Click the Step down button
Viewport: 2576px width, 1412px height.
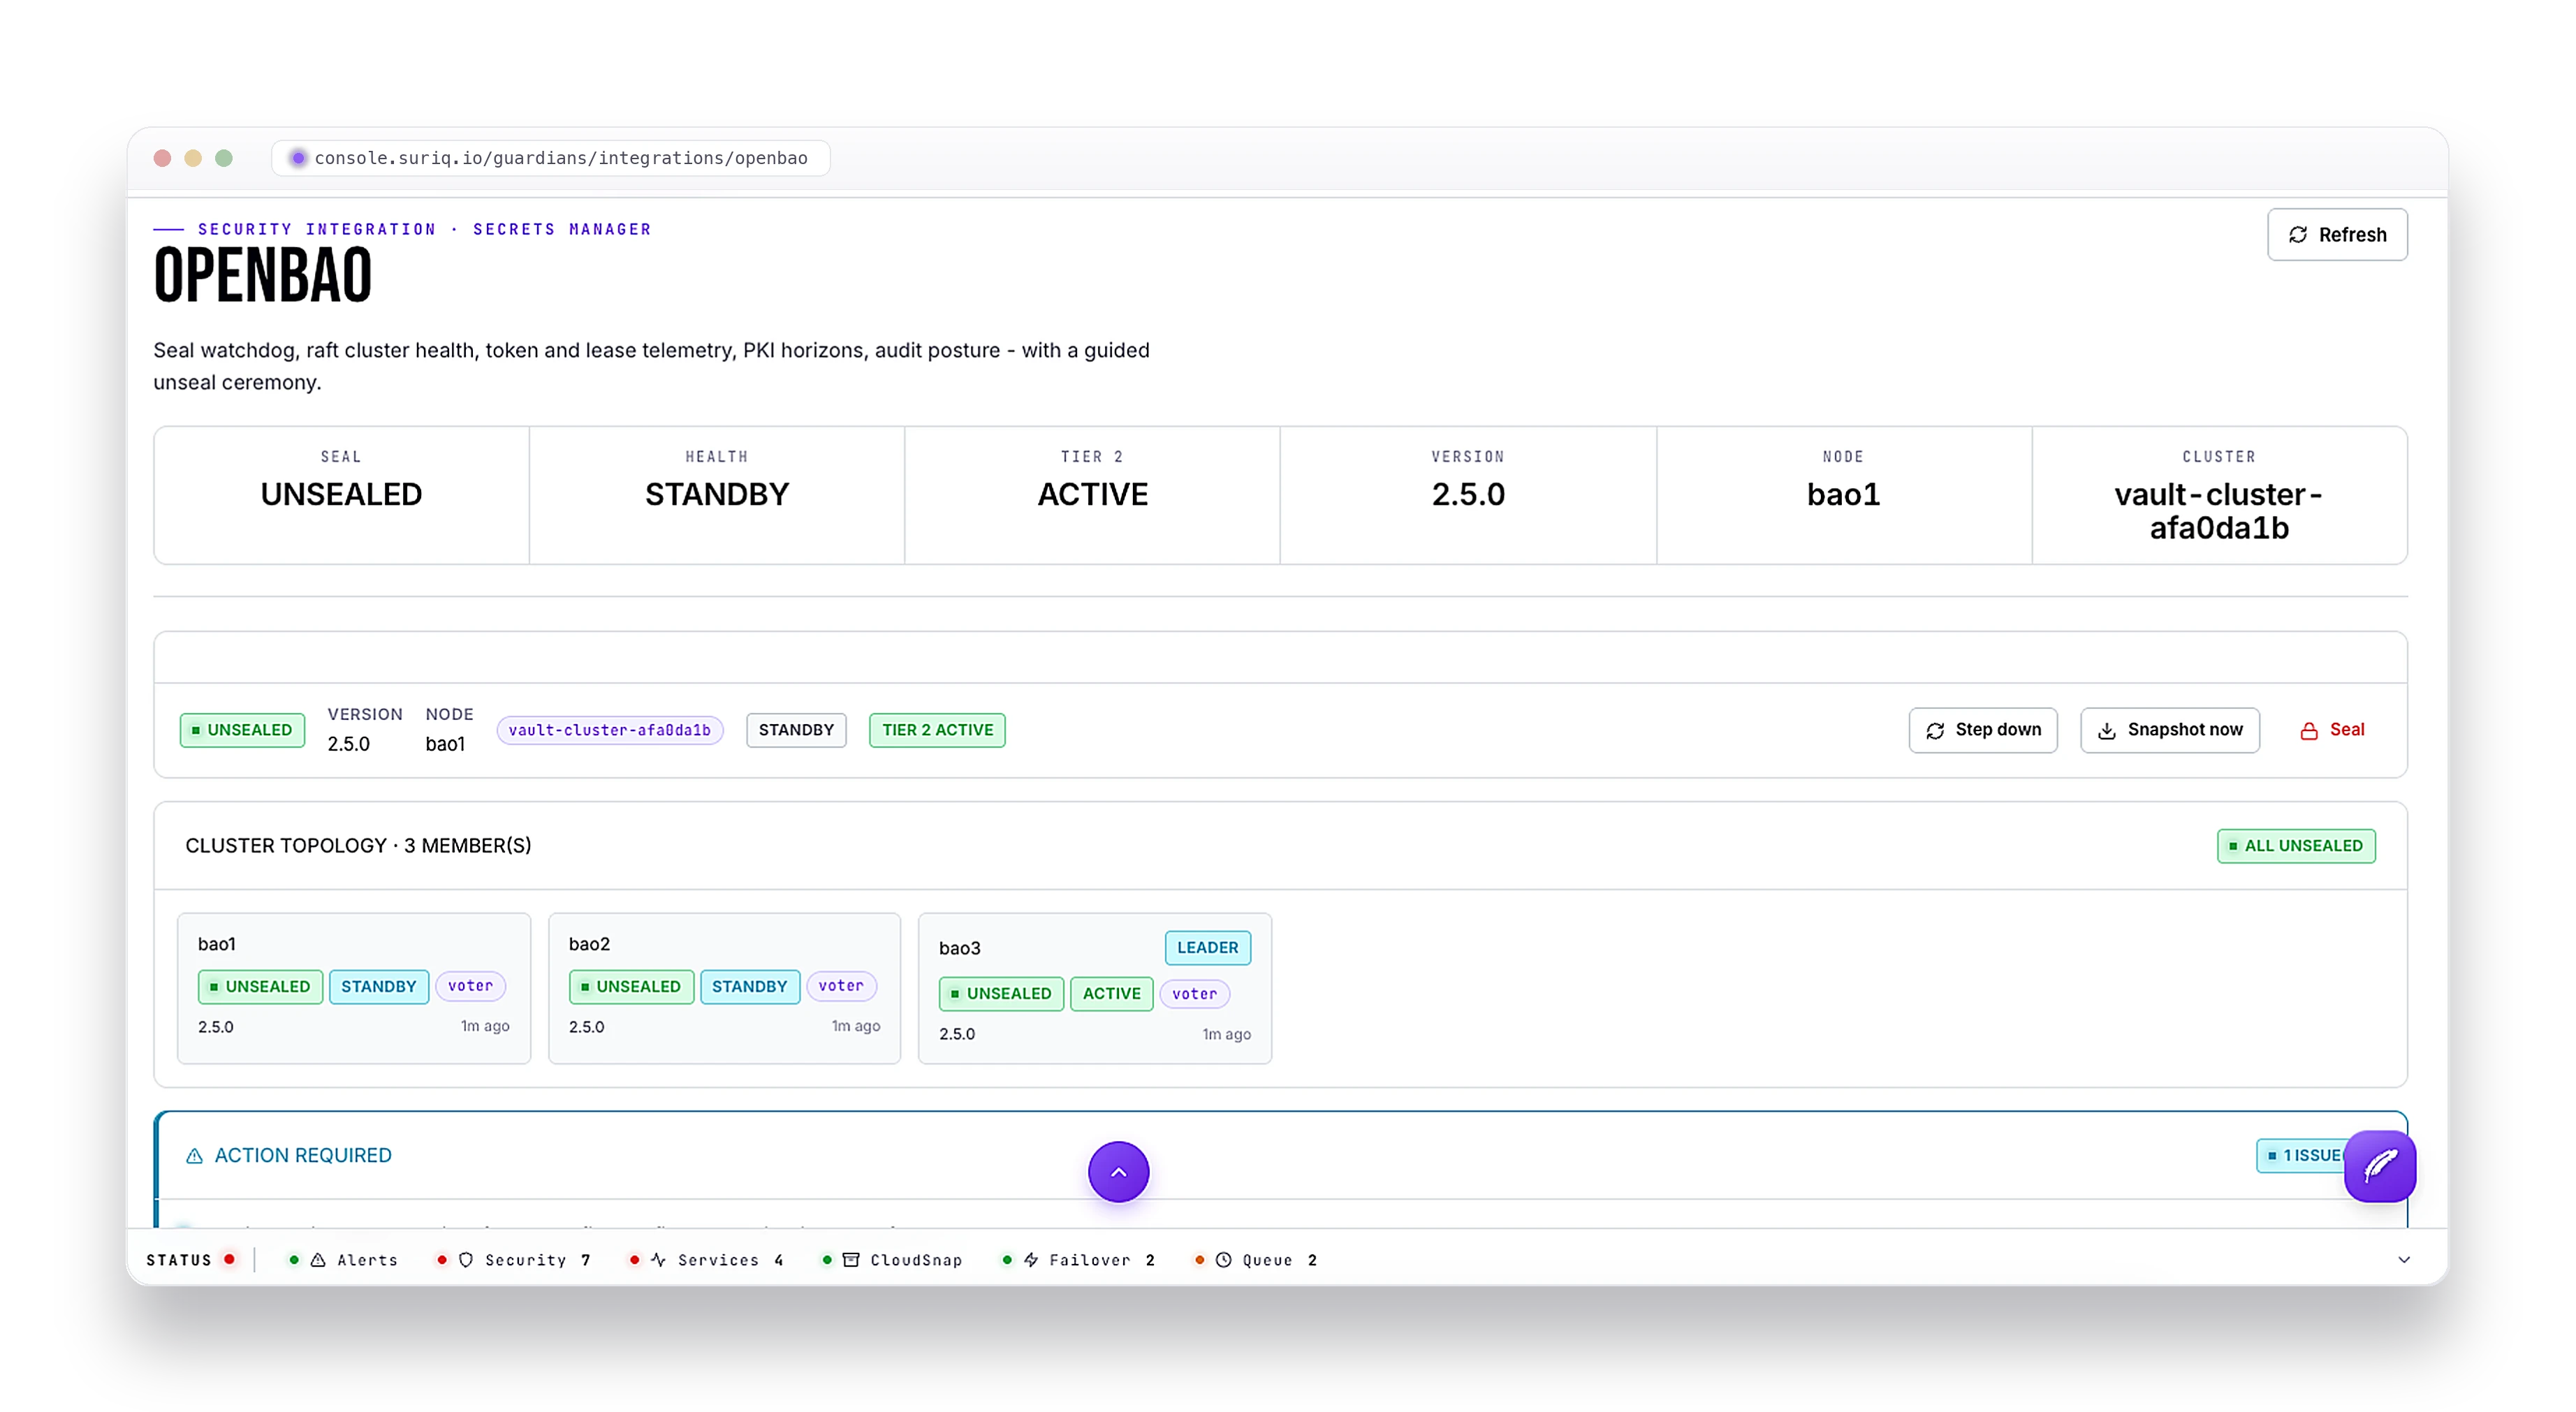pyautogui.click(x=1982, y=730)
